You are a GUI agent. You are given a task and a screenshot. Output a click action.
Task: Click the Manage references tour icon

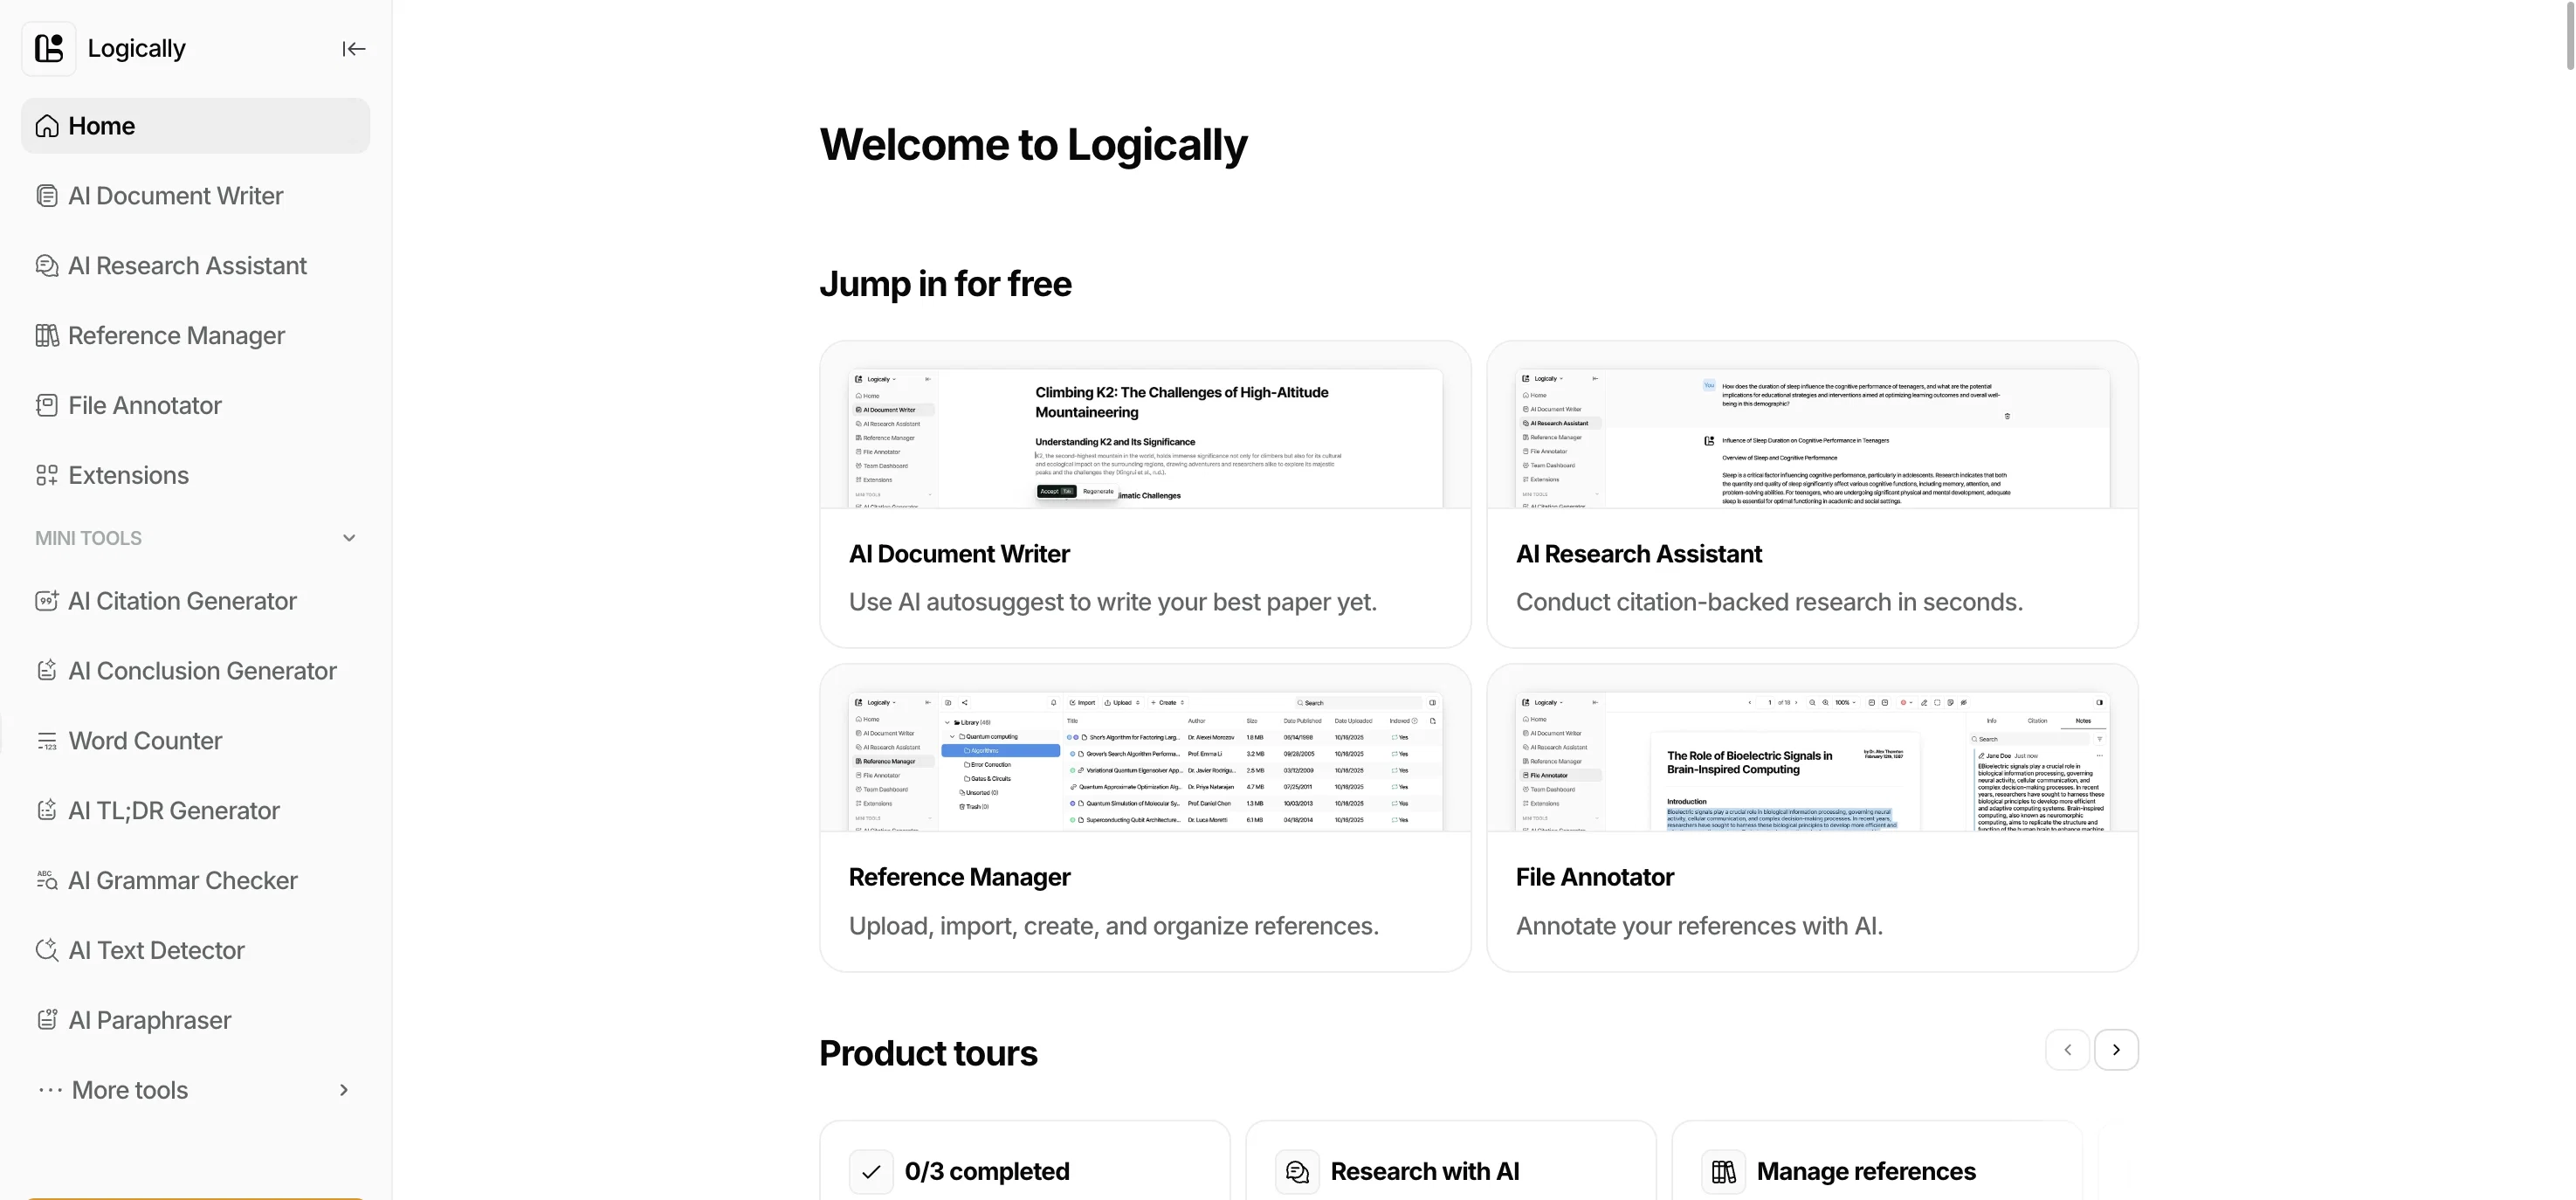(x=1723, y=1172)
